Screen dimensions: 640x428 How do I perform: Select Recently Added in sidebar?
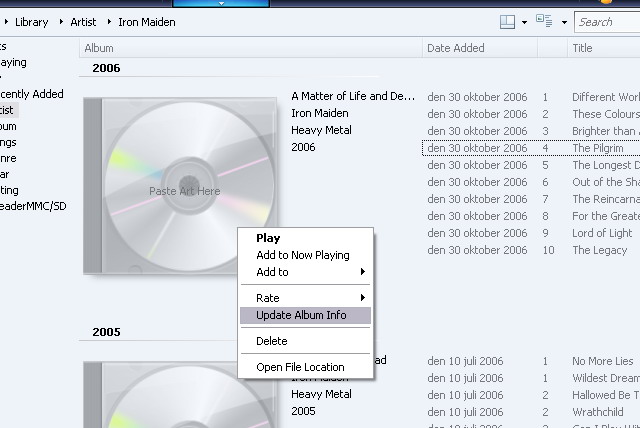click(32, 94)
